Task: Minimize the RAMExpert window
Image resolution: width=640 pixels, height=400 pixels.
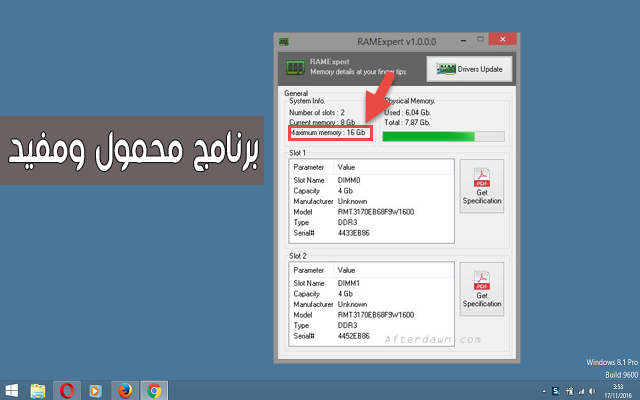Action: tap(464, 40)
